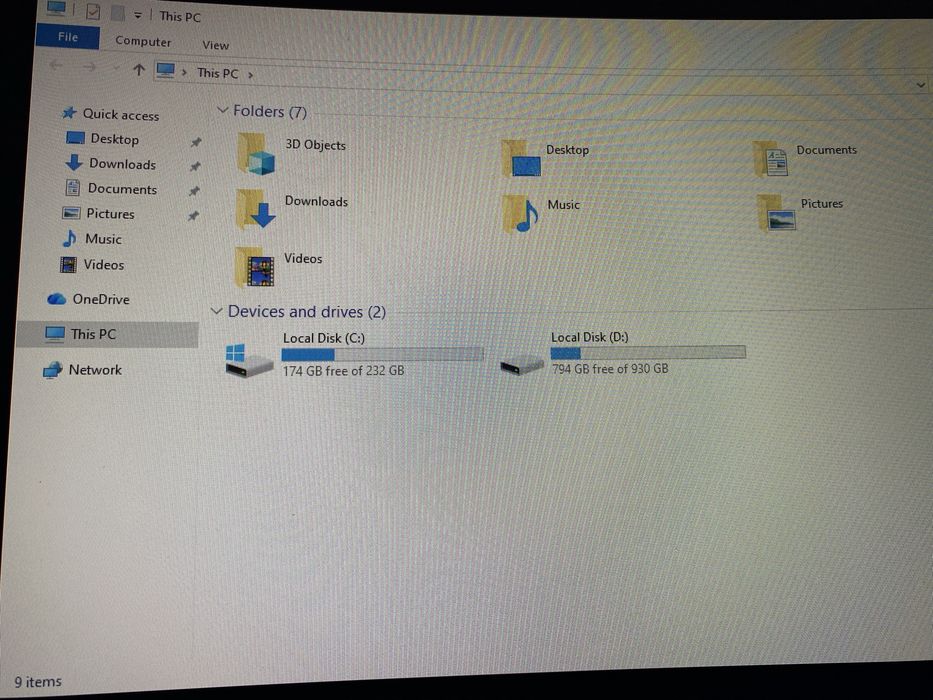Open the Downloads folder icon in Folders
933x700 pixels.
point(256,210)
